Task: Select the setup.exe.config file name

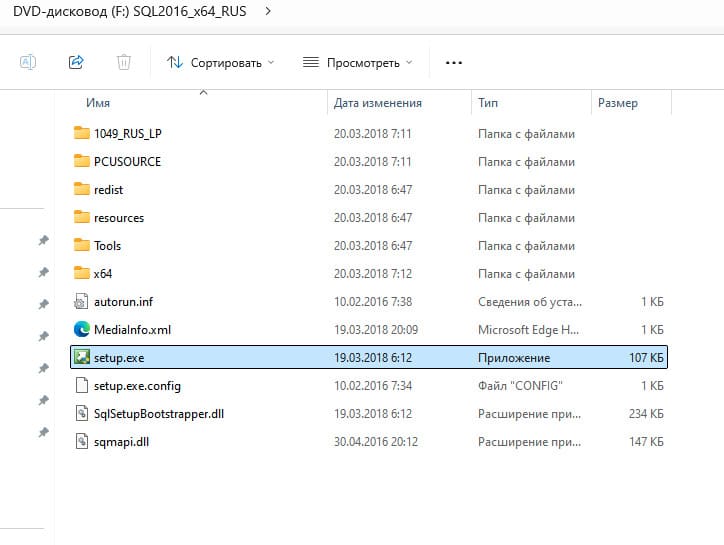Action: (137, 386)
